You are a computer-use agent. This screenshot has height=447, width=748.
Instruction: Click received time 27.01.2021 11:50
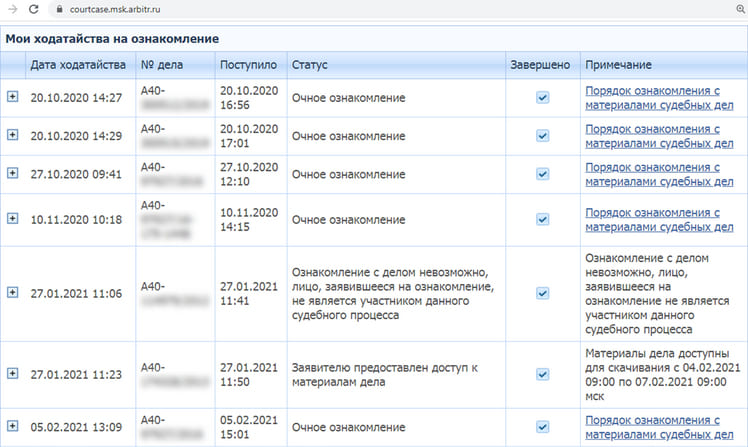coord(249,374)
